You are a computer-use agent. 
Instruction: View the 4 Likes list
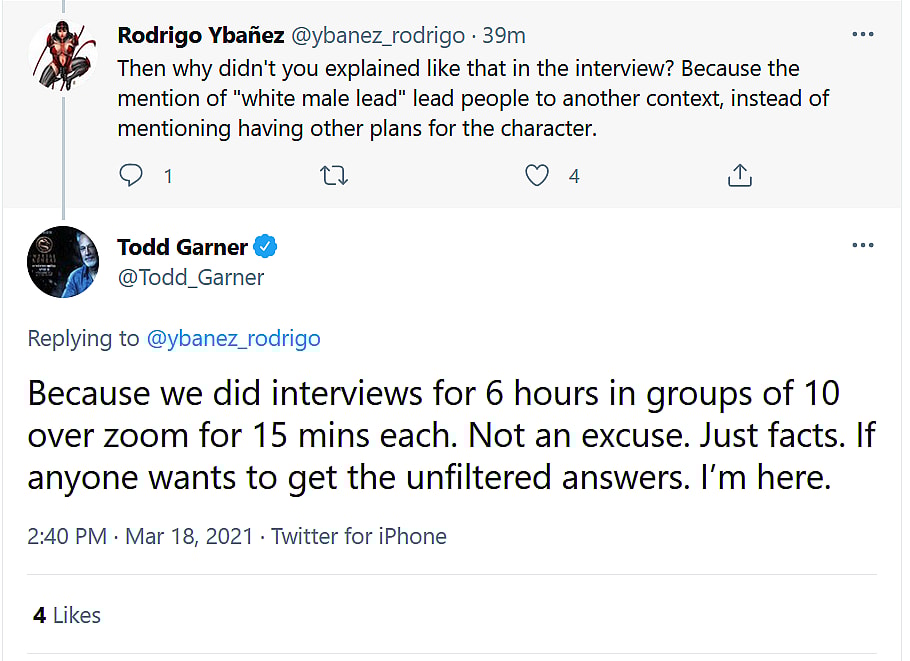click(67, 615)
